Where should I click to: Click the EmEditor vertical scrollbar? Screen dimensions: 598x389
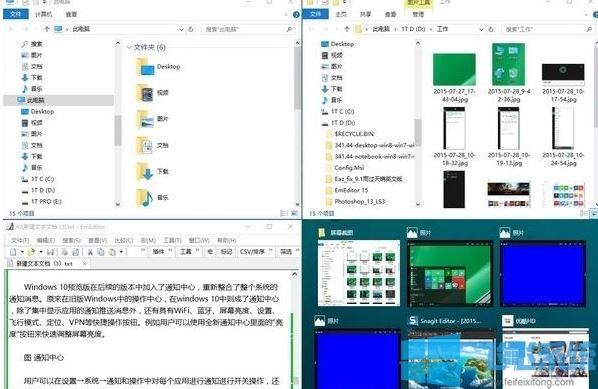(x=295, y=329)
